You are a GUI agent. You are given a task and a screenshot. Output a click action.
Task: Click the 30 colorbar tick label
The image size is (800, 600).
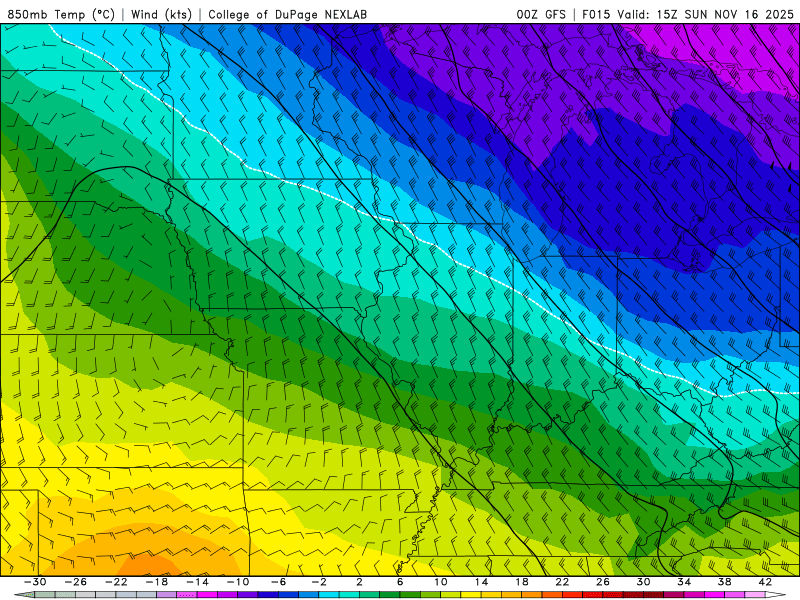click(643, 582)
